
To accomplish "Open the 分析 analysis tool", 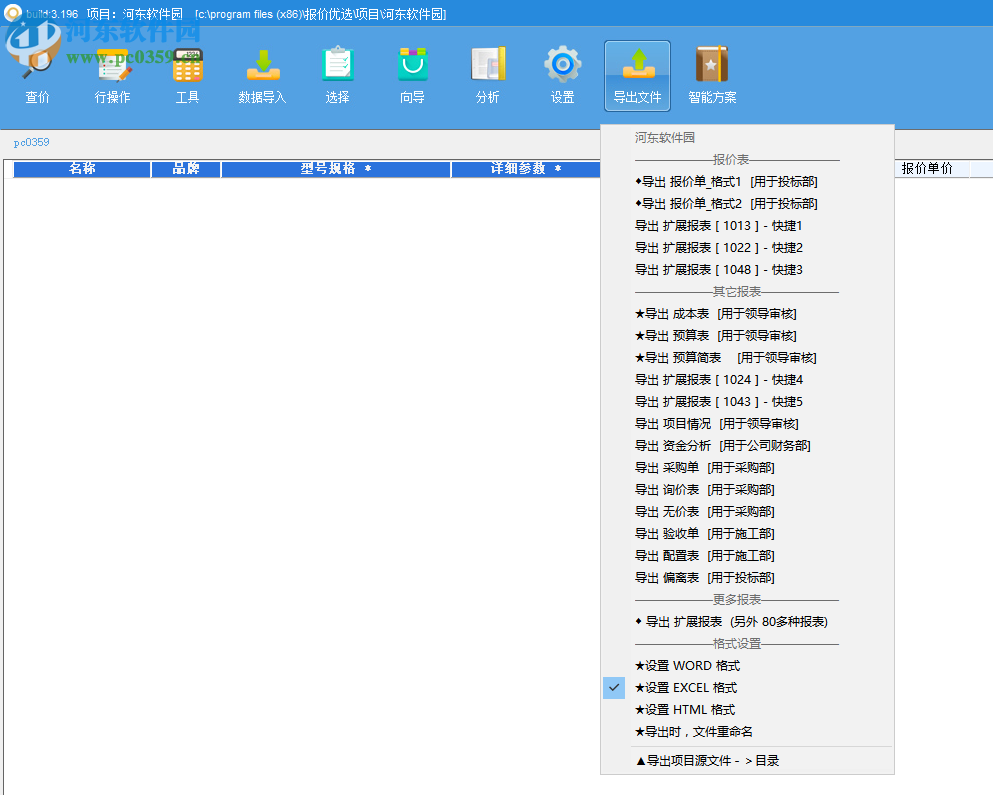I will (488, 76).
